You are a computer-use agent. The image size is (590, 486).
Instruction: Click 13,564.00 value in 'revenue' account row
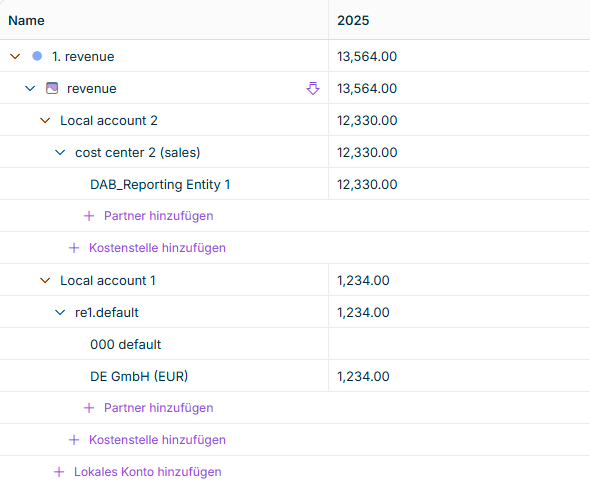pos(367,88)
